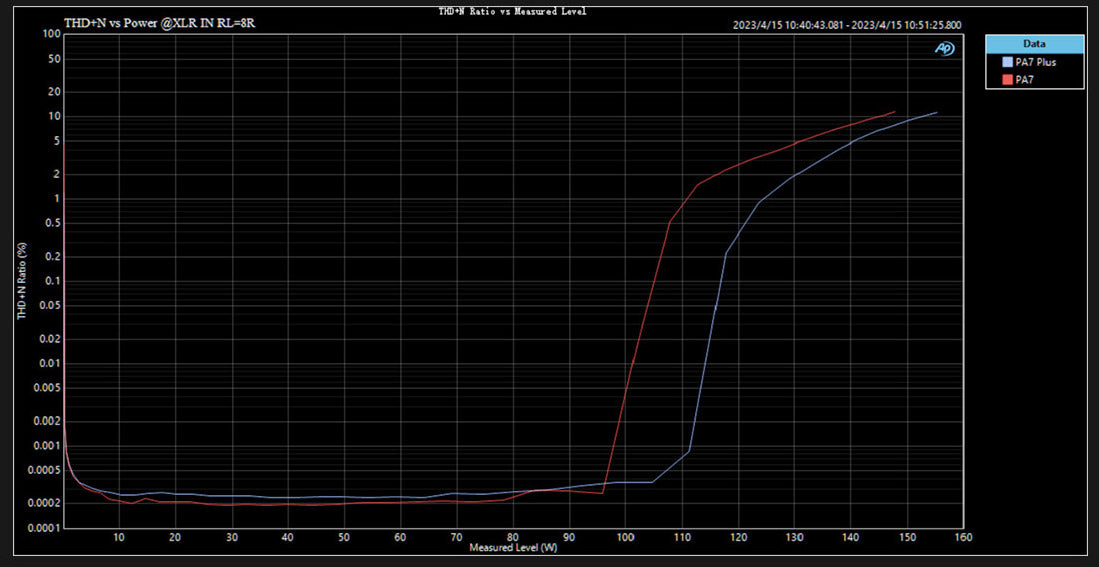Click the 'THD+N Ratio (%)' y-axis label
The width and height of the screenshot is (1099, 567).
pyautogui.click(x=20, y=282)
